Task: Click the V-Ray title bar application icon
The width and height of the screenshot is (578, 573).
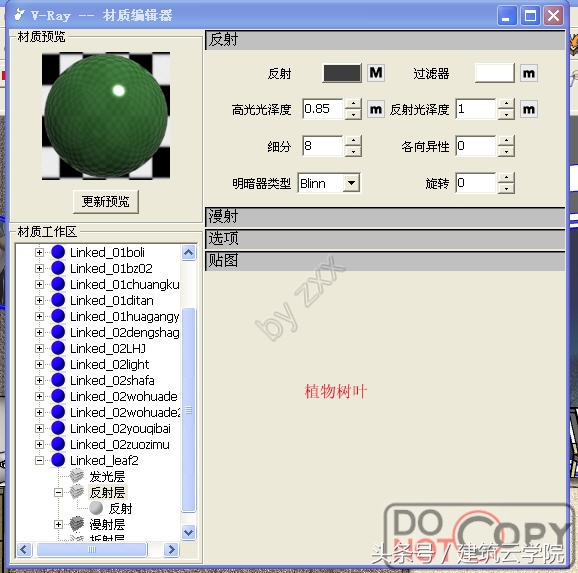Action: coord(19,15)
